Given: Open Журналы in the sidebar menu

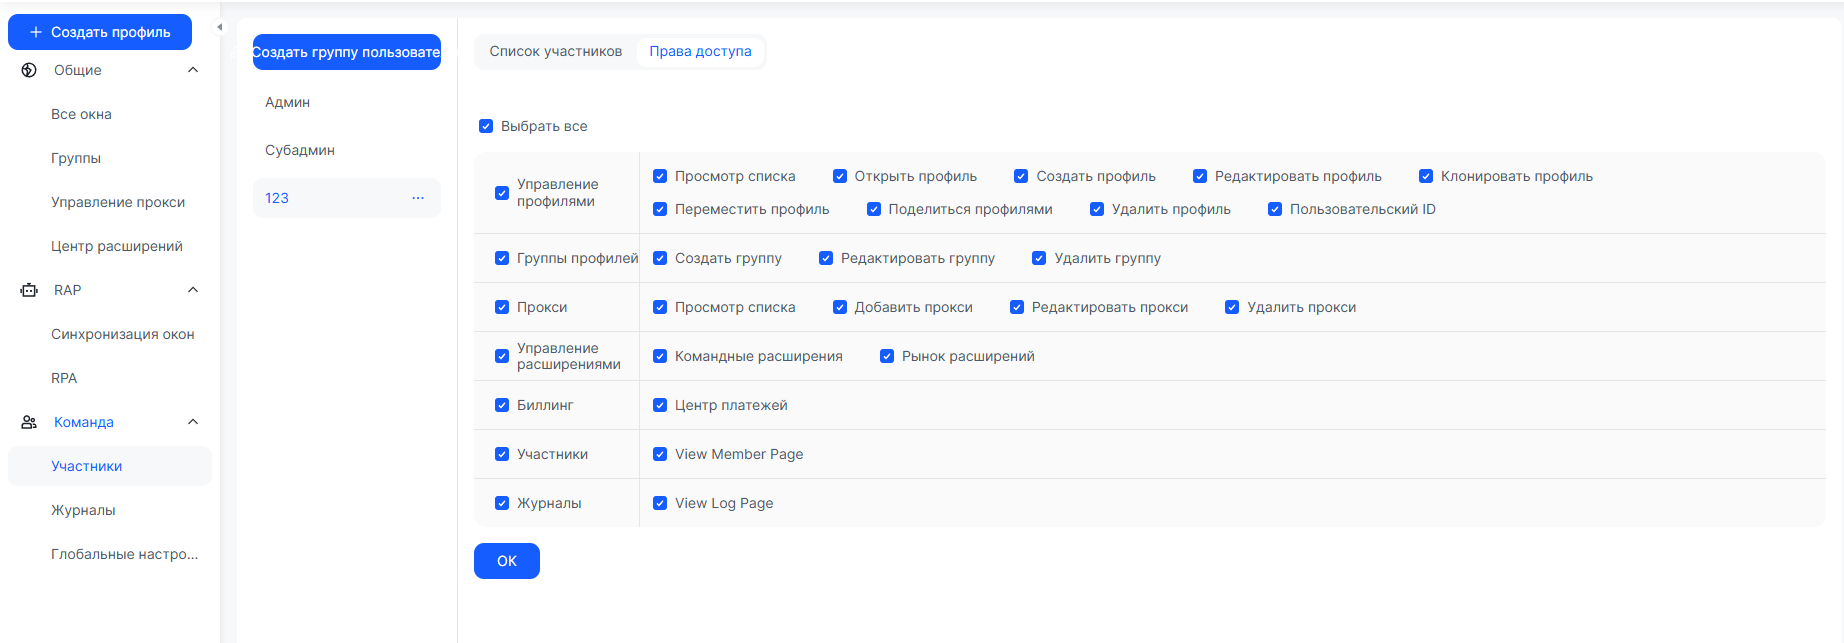Looking at the screenshot, I should point(83,510).
